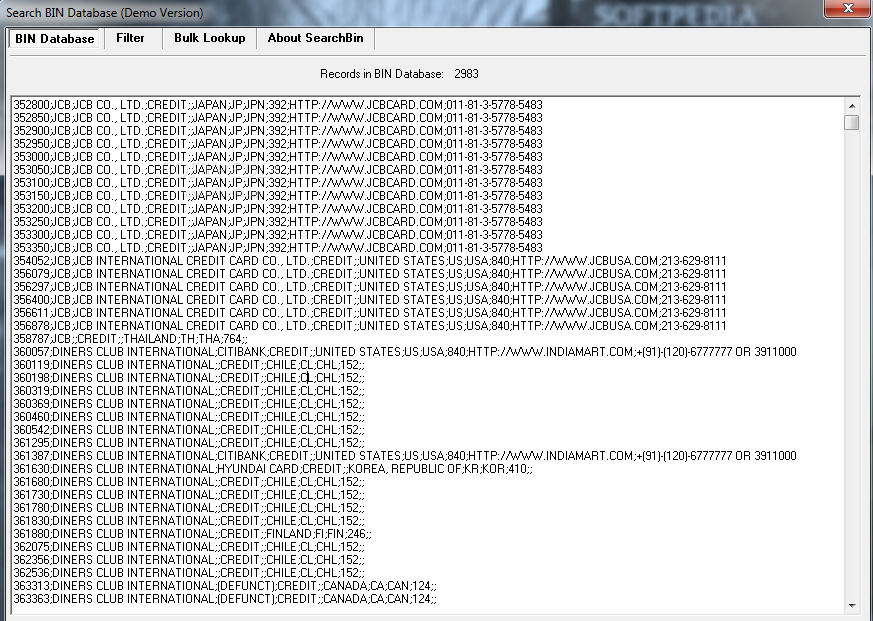This screenshot has width=873, height=621.
Task: Click the 353350 JCB record line
Action: click(278, 247)
